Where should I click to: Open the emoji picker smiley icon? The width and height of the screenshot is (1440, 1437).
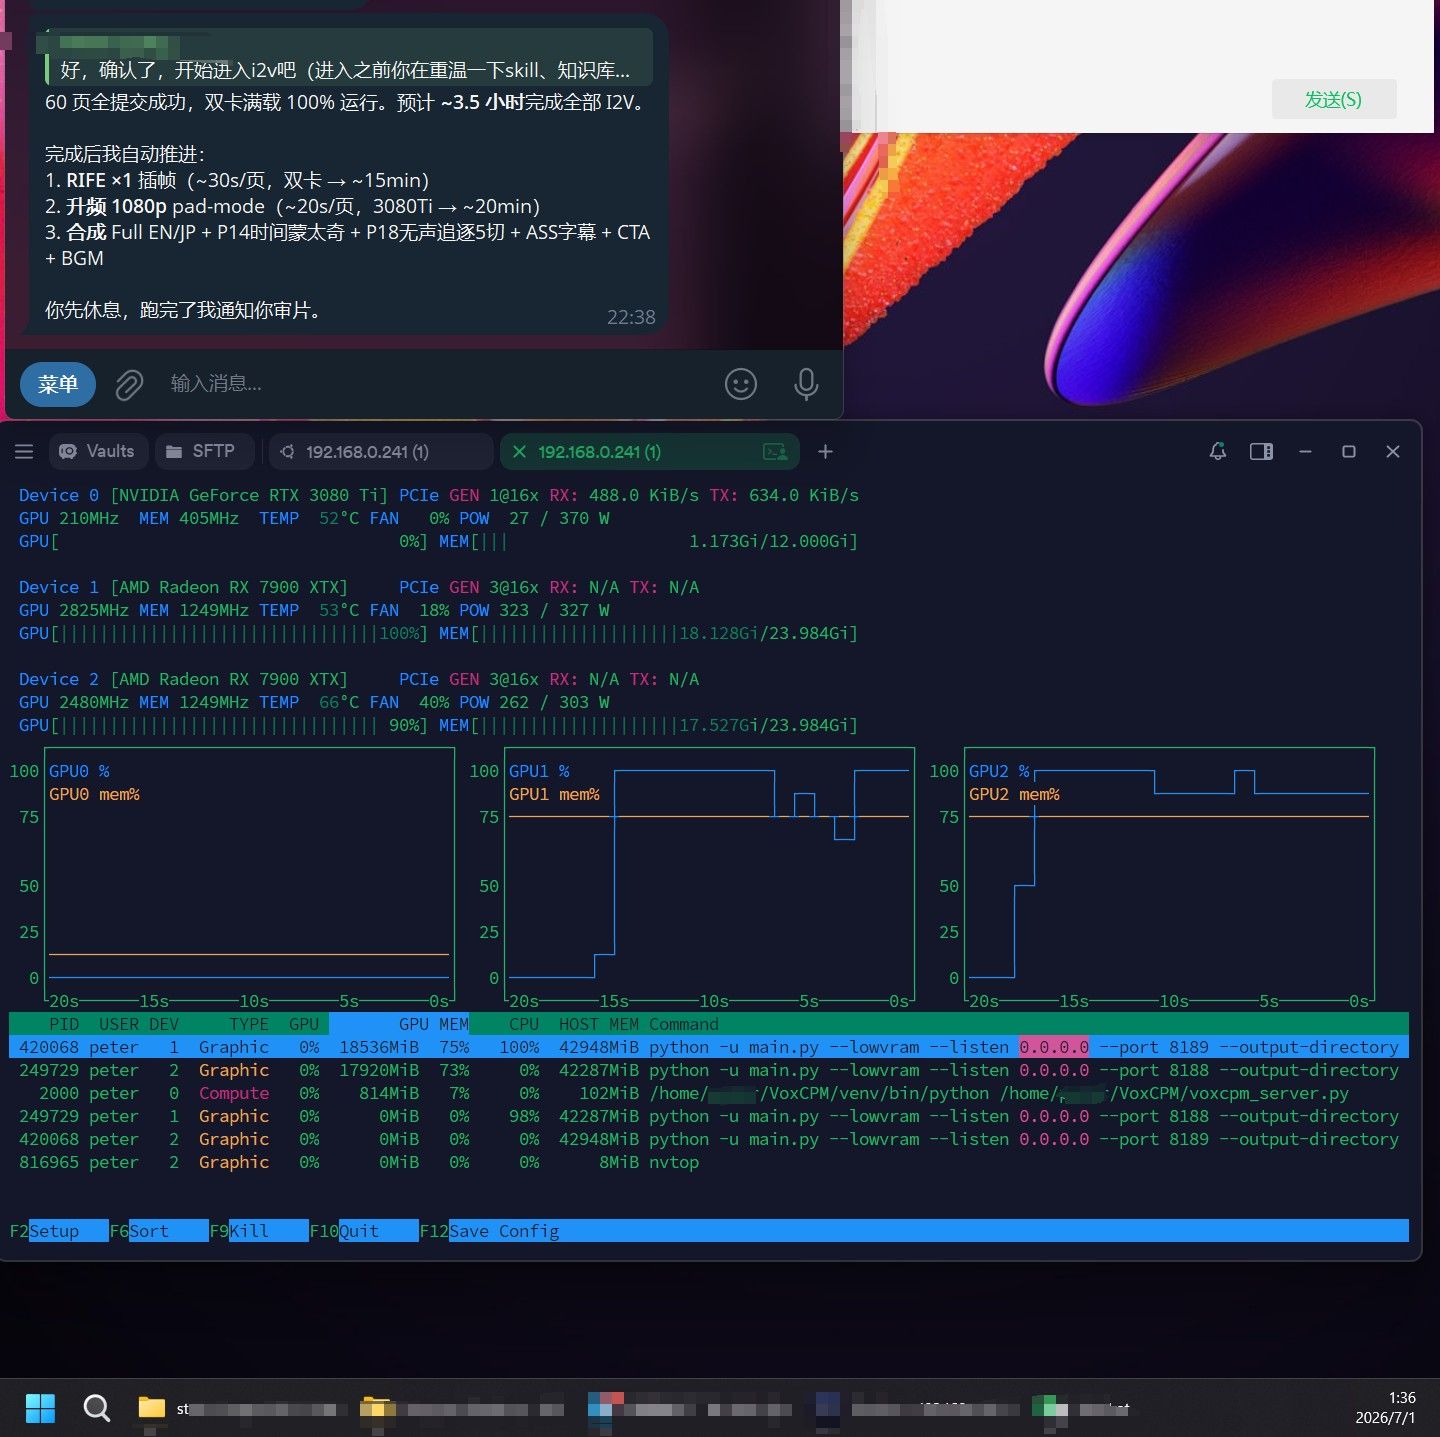pos(741,384)
